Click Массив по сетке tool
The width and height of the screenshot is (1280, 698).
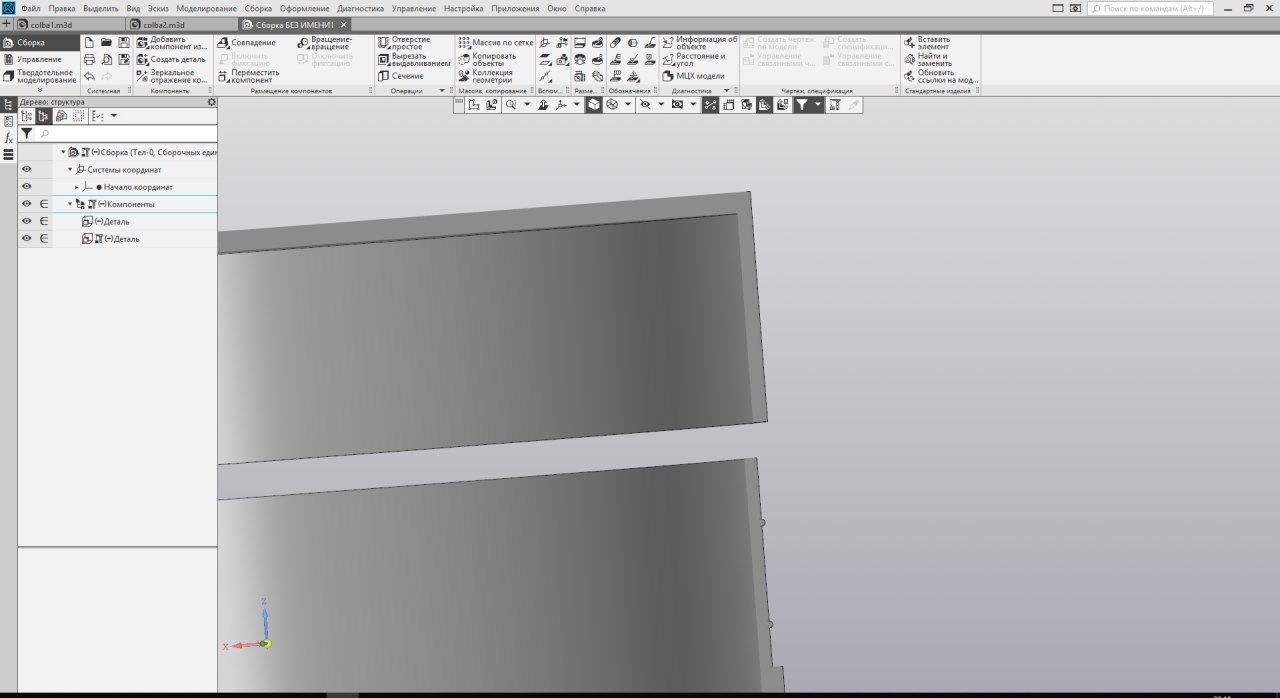pyautogui.click(x=495, y=43)
